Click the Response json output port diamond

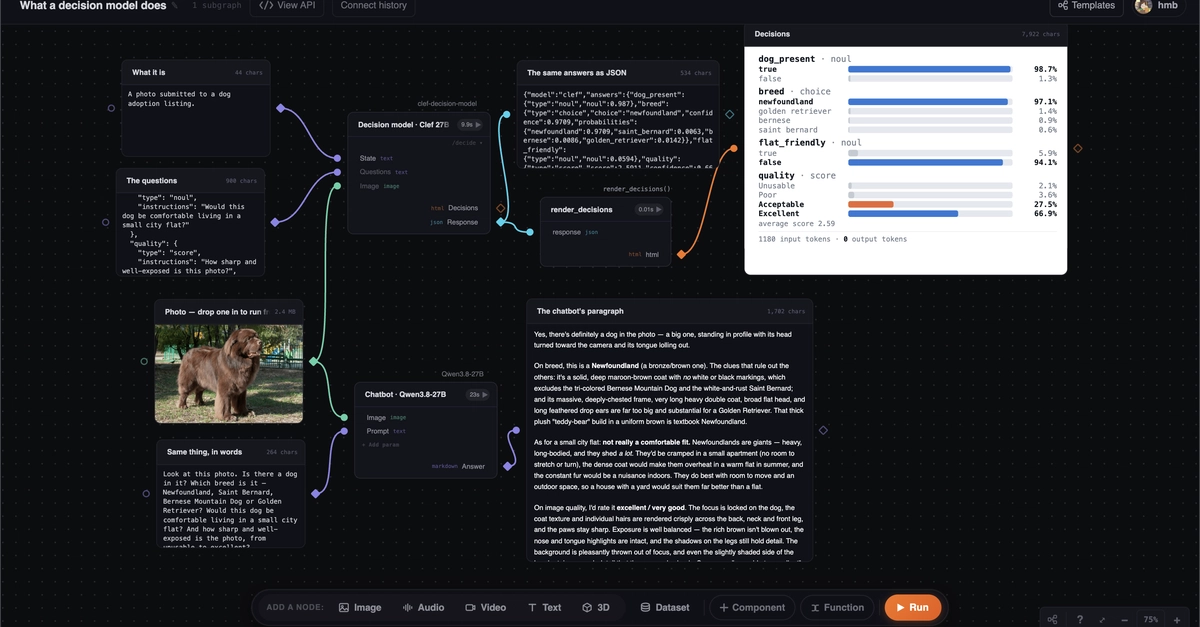point(500,222)
